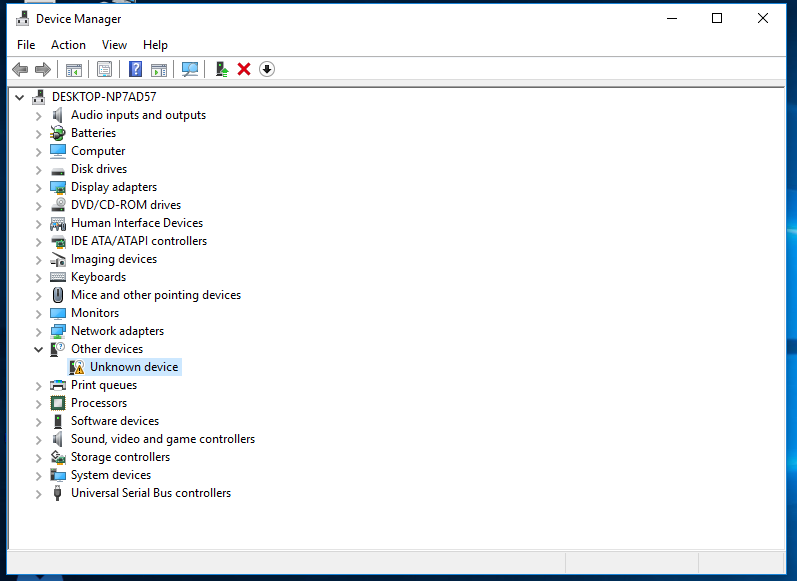This screenshot has height=581, width=797.
Task: Click the Device Manager title bar icon
Action: click(22, 19)
